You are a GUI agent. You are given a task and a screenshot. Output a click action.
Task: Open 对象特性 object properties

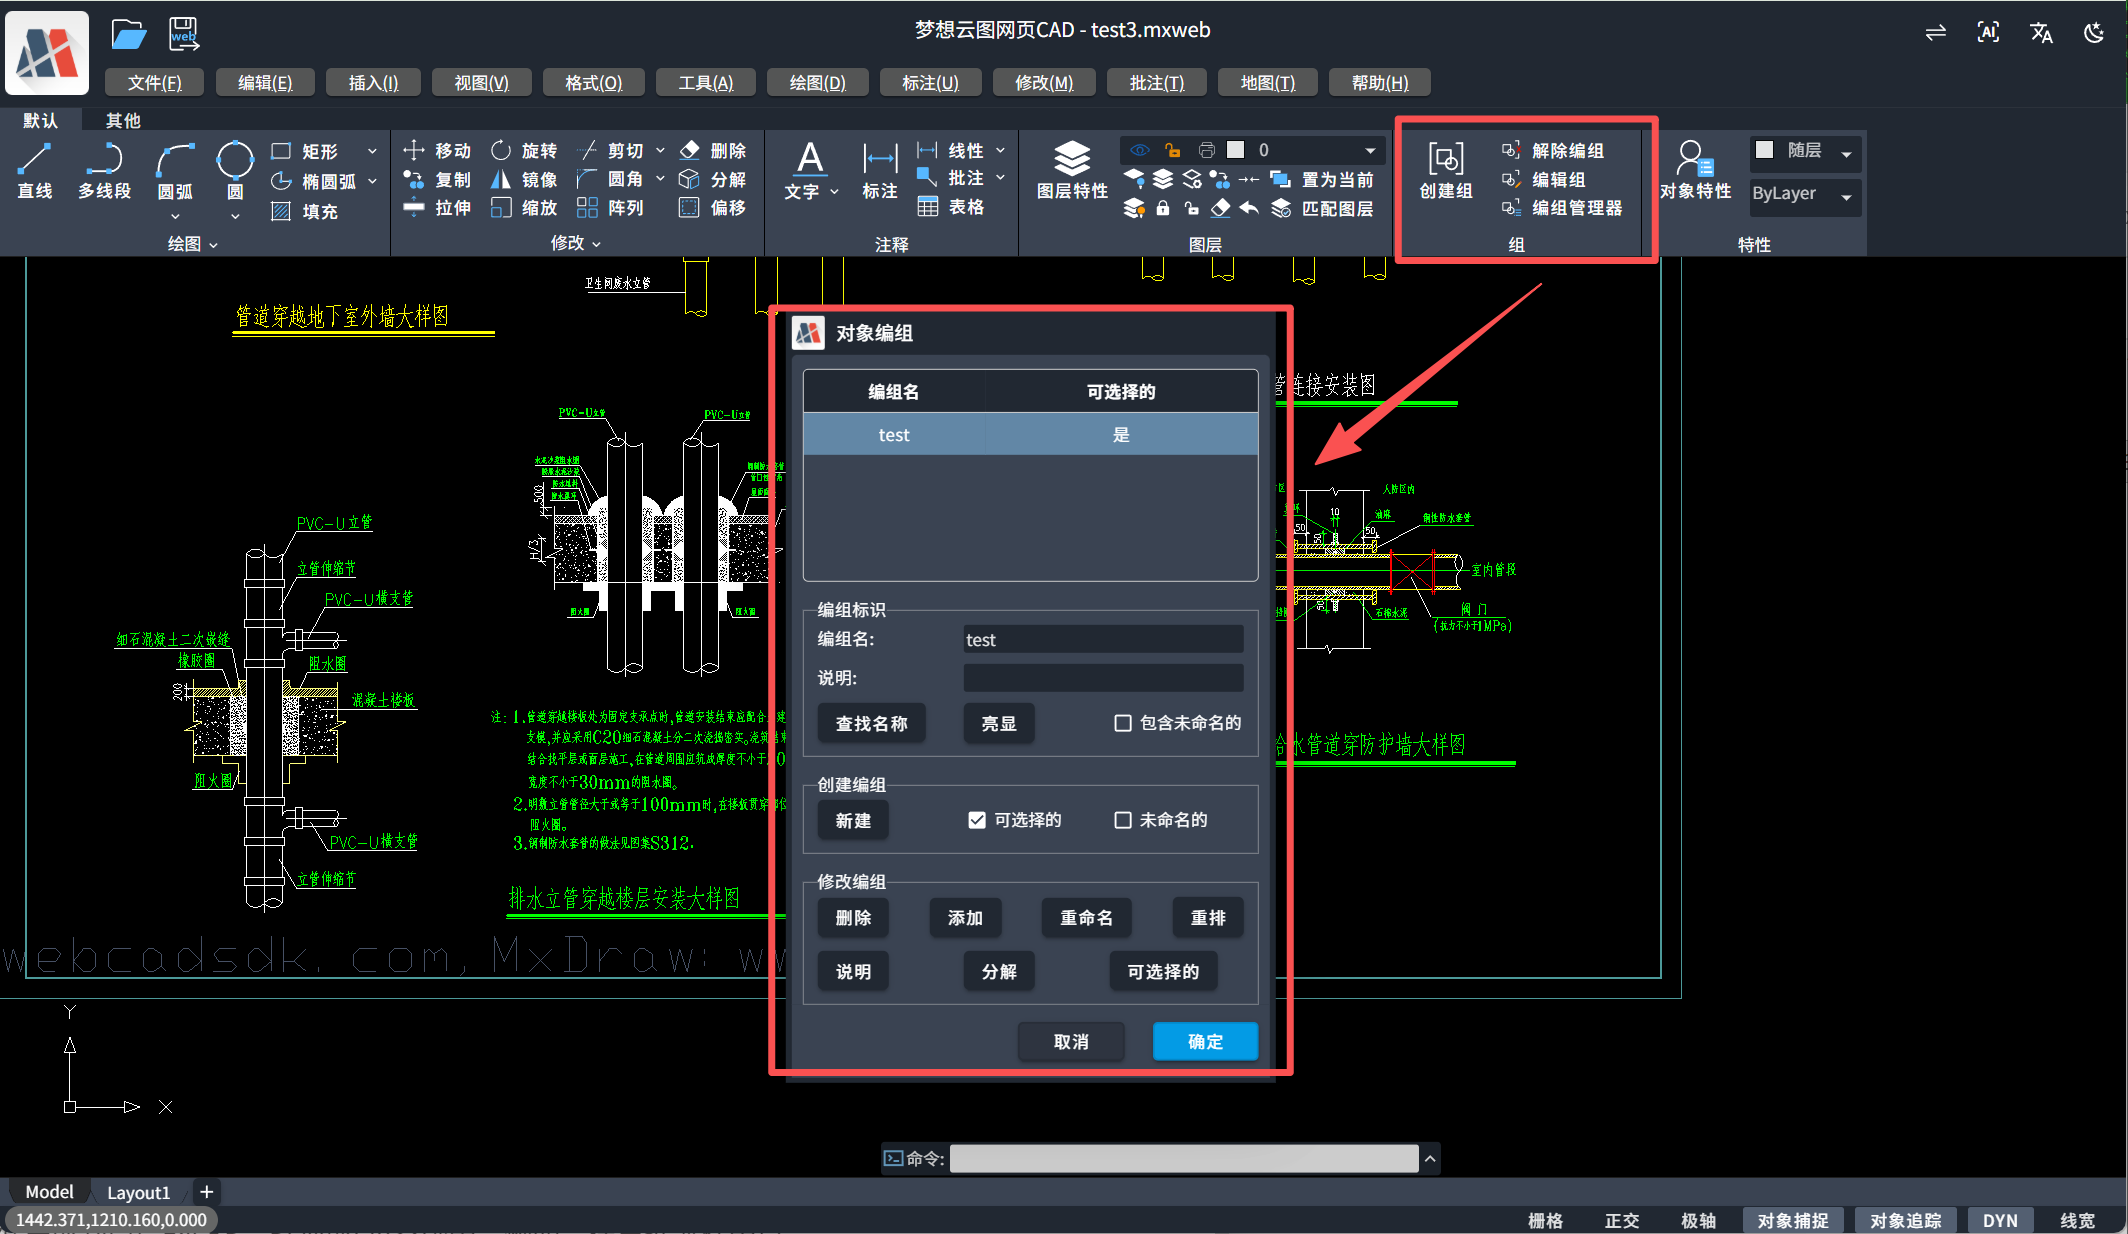click(x=1695, y=171)
